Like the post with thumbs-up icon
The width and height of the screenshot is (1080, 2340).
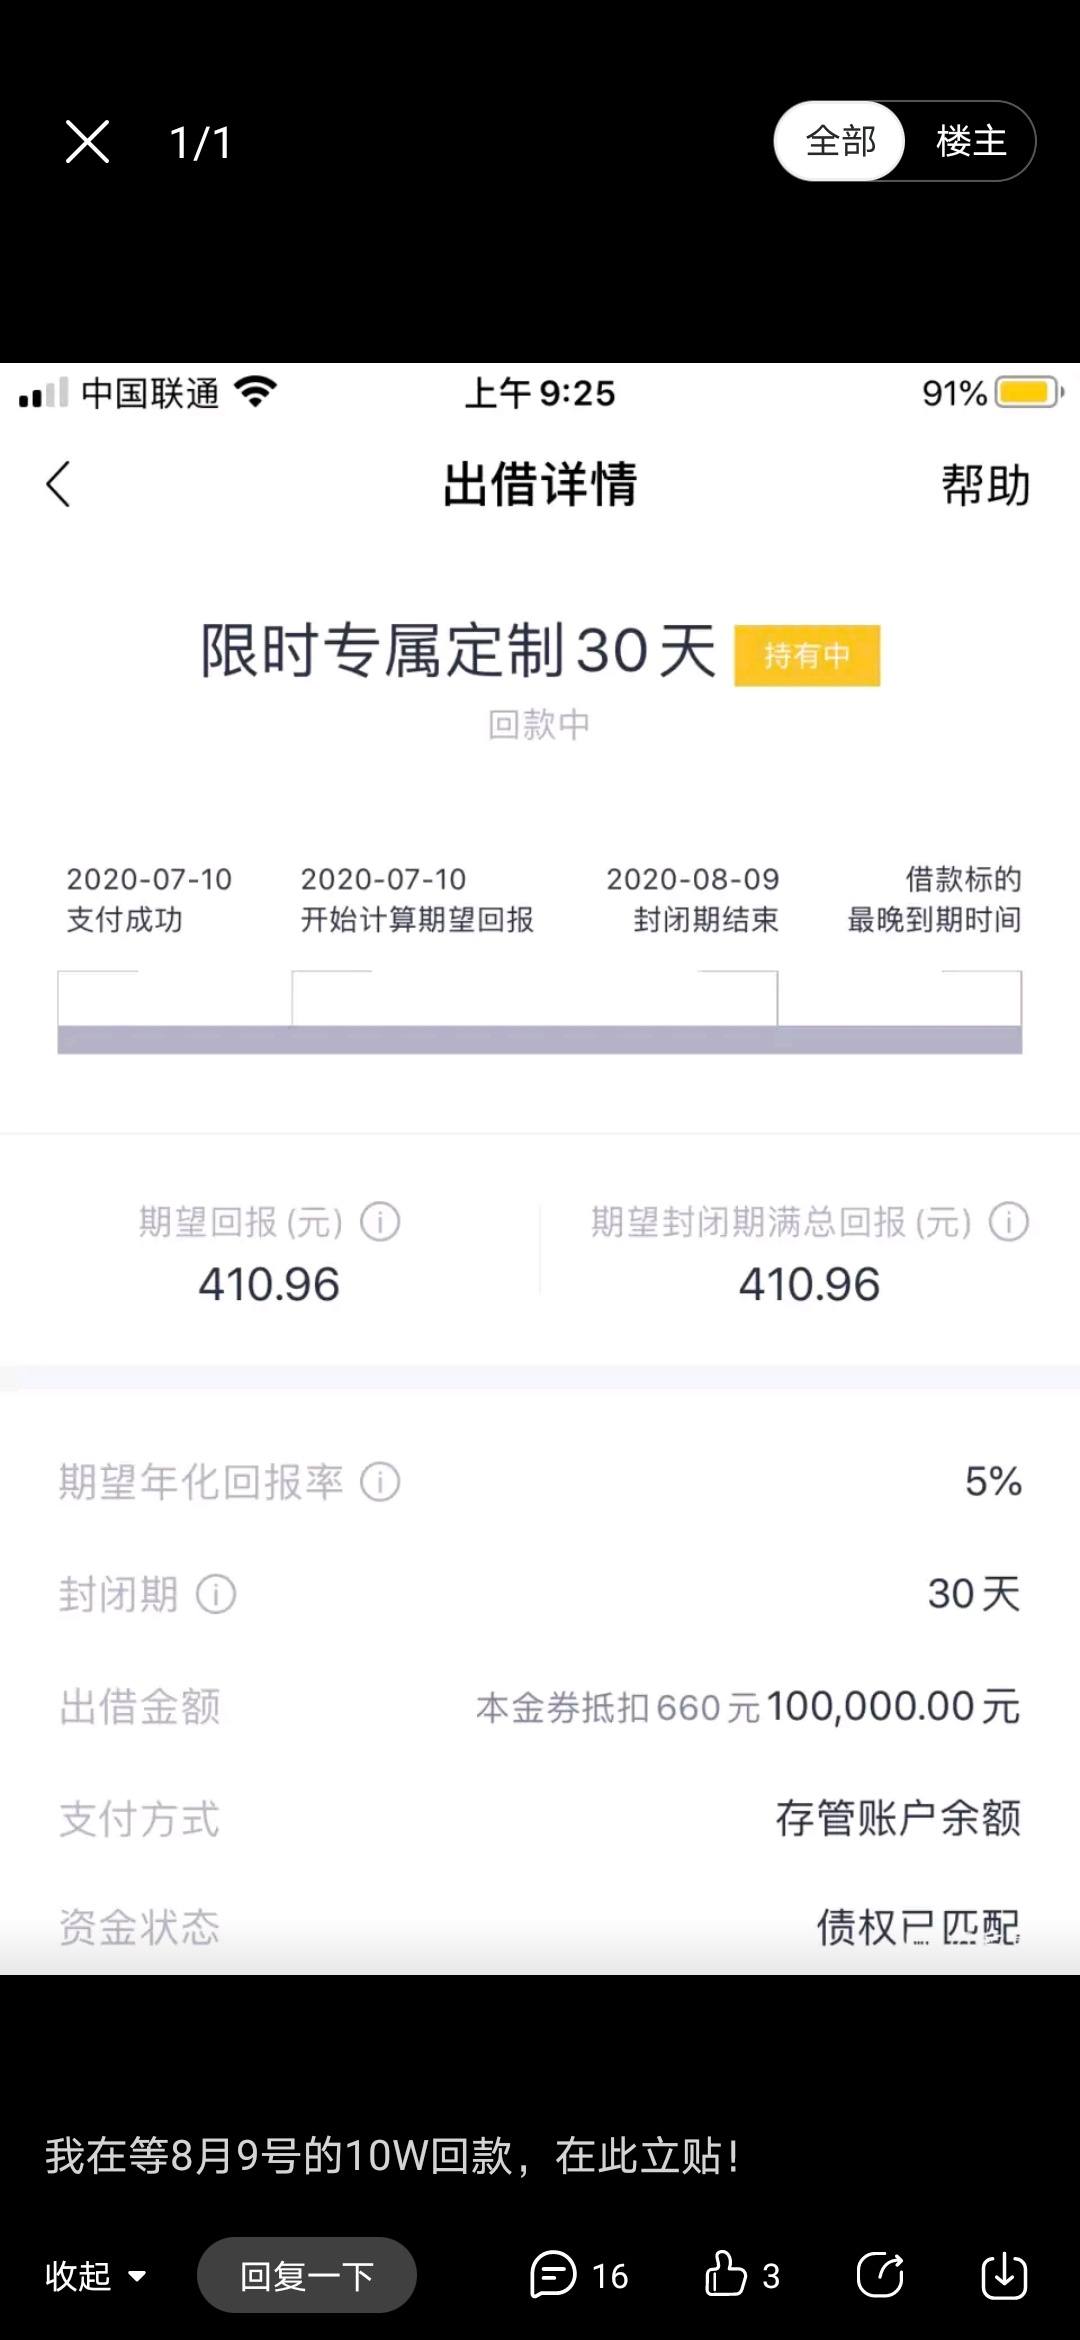click(x=726, y=2274)
